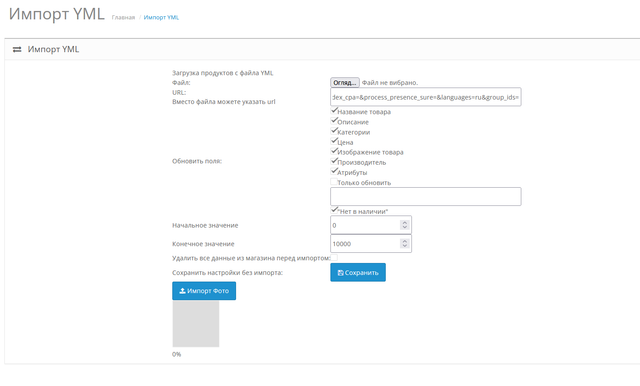The width and height of the screenshot is (640, 386).
Task: Click the Обновить поля label
Action: coord(197,161)
